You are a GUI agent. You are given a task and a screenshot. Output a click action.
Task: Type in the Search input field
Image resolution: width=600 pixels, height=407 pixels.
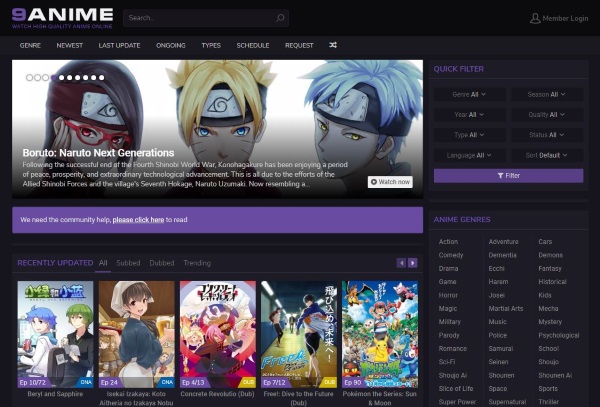coord(198,18)
